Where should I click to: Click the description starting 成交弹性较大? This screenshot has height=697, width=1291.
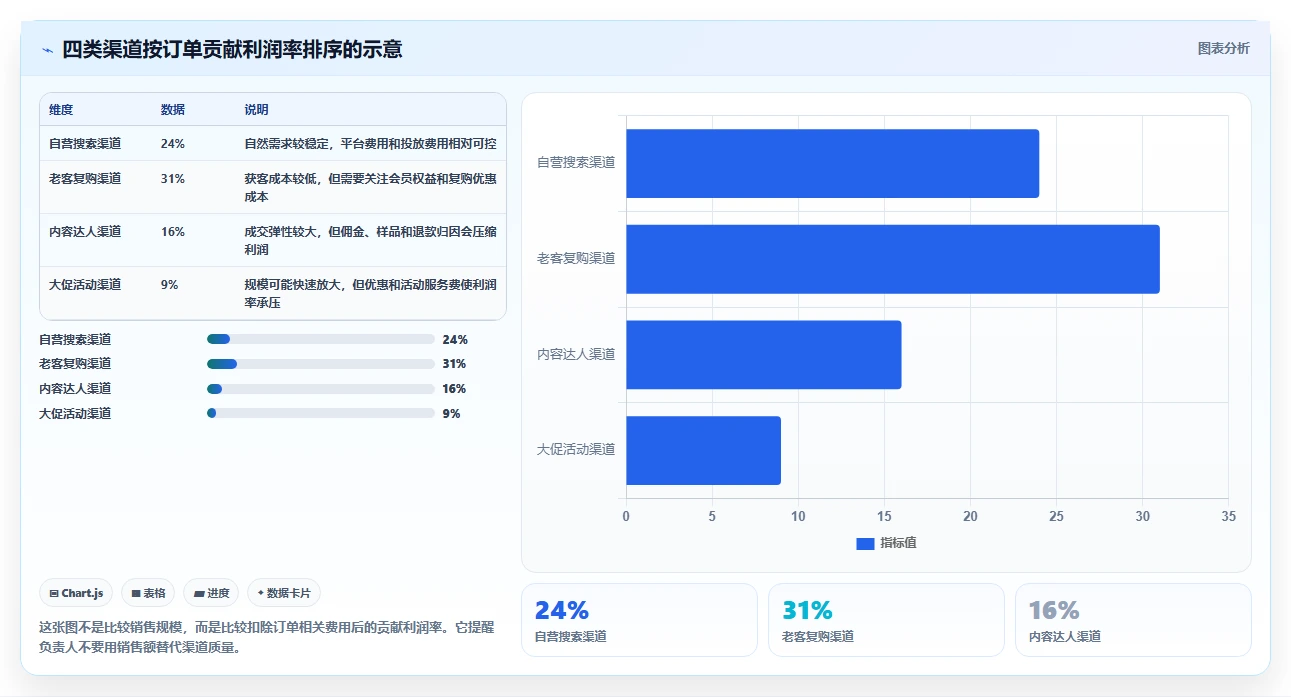[371, 241]
